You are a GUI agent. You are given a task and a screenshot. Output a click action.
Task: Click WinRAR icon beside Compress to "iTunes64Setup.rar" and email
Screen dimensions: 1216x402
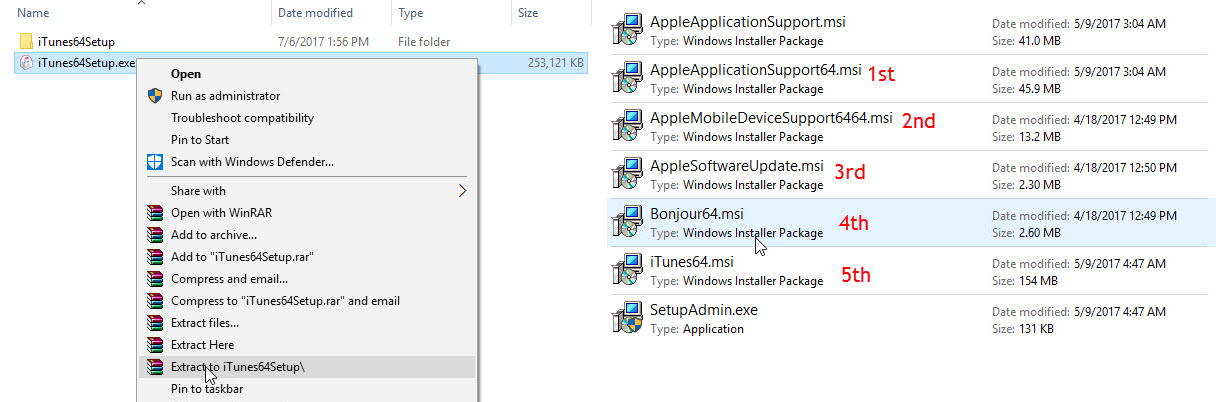155,300
